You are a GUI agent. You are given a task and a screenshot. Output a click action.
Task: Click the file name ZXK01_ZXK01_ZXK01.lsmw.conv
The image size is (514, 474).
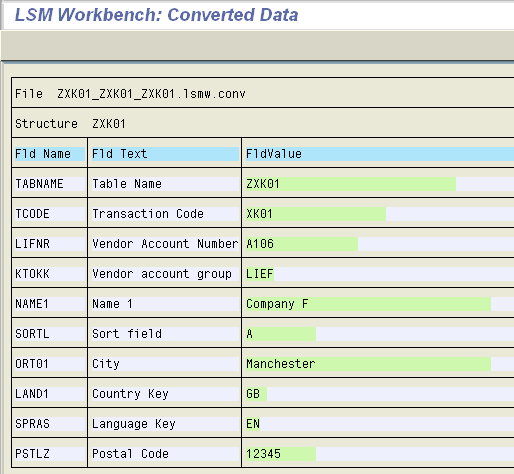pyautogui.click(x=151, y=94)
